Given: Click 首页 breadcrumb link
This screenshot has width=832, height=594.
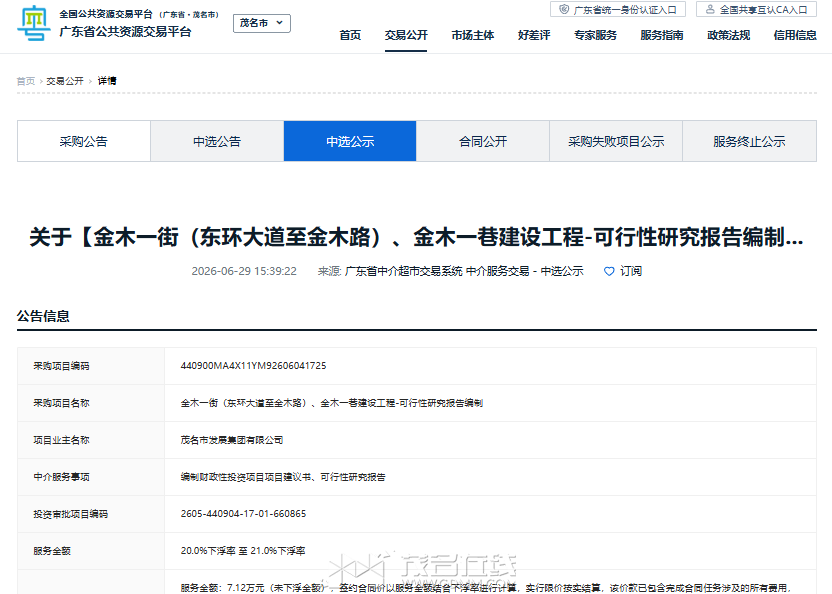Looking at the screenshot, I should 25,81.
